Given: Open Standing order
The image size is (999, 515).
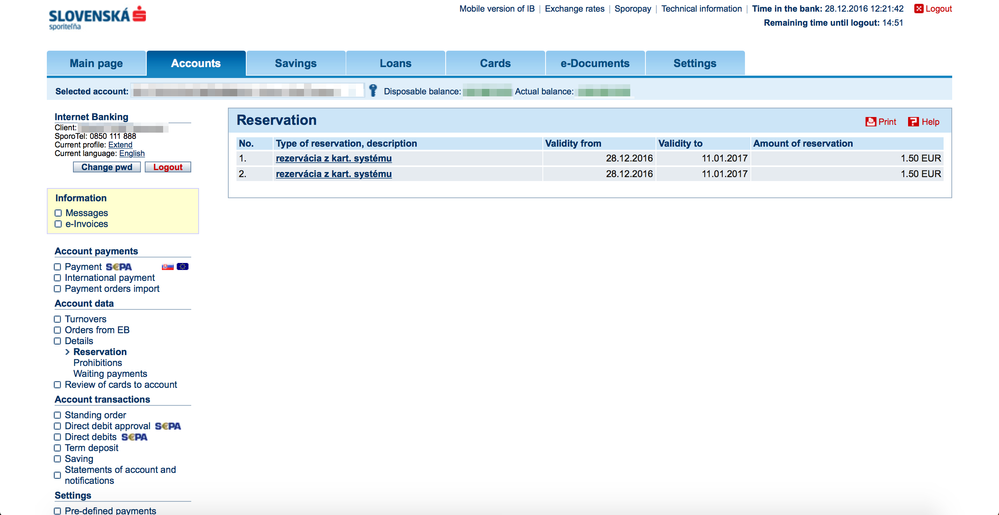Looking at the screenshot, I should (96, 415).
